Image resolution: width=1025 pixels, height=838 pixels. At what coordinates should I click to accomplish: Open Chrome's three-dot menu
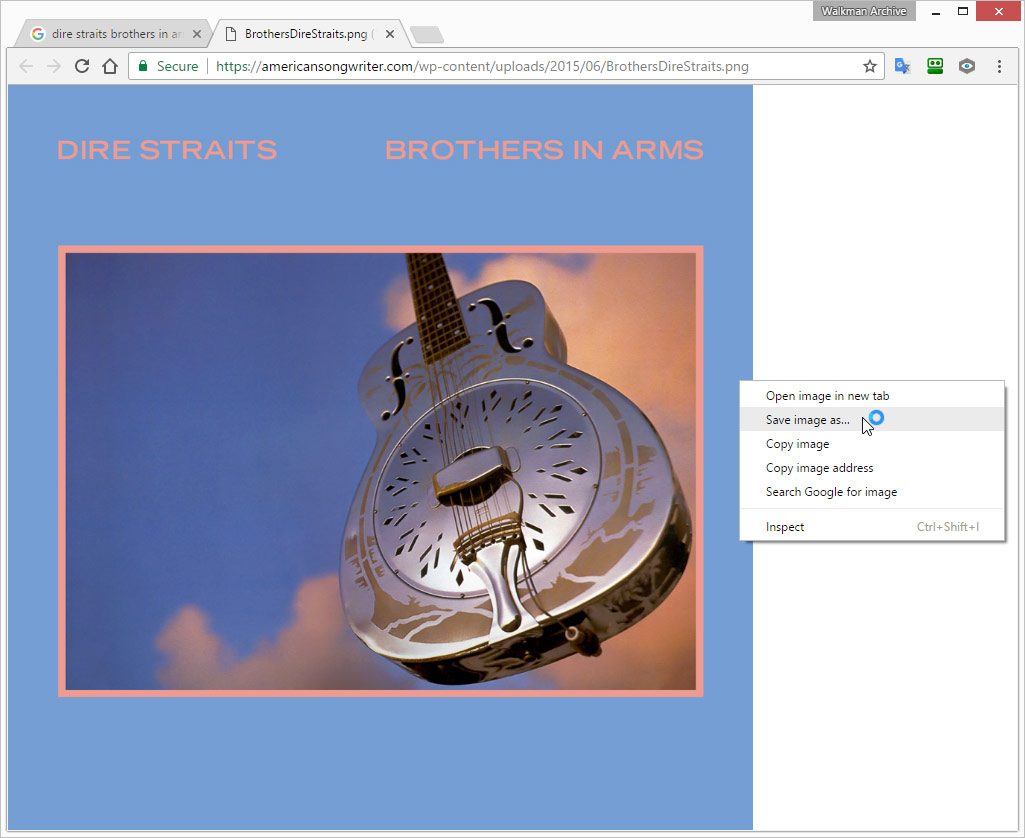999,66
